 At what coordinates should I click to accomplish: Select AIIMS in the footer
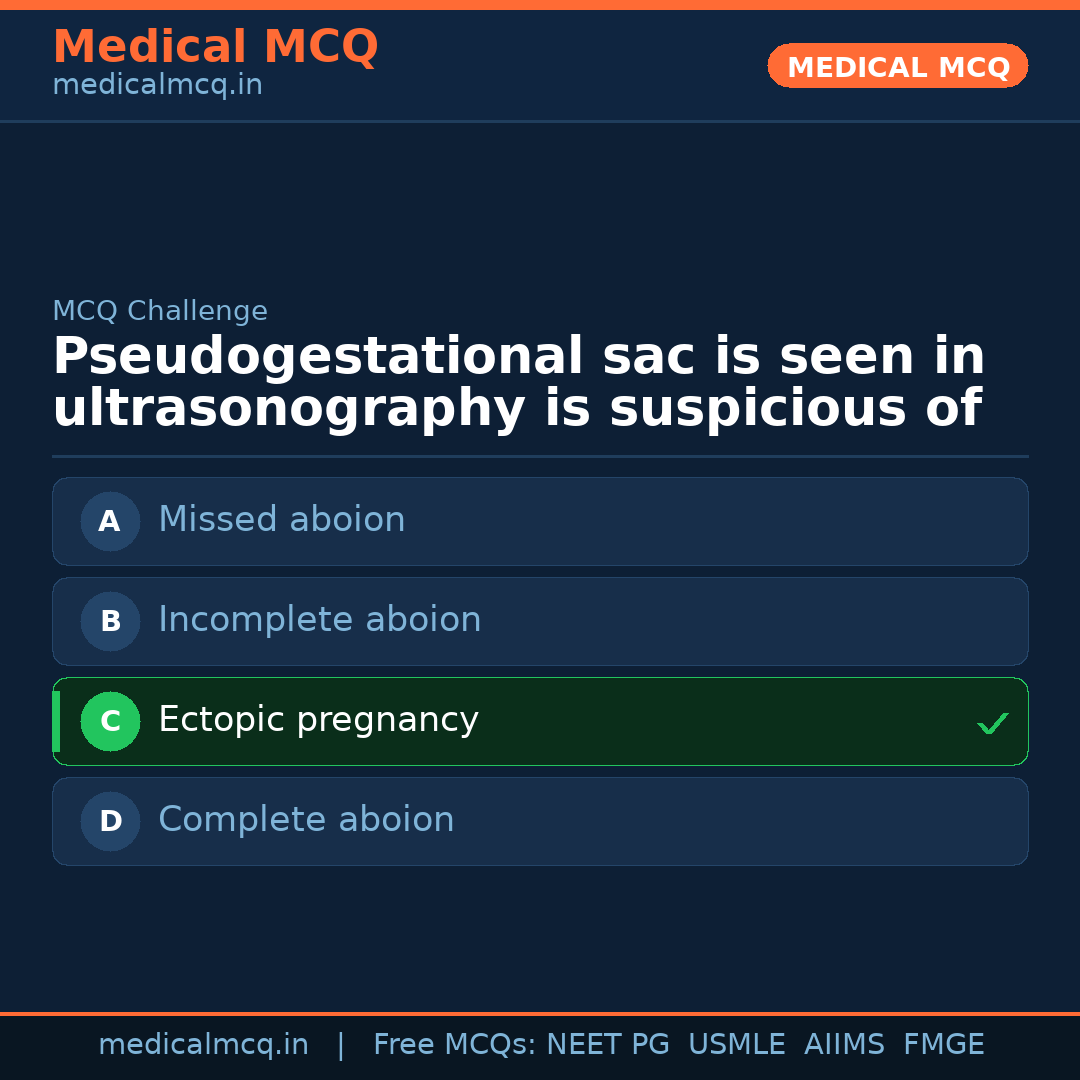click(x=844, y=1045)
